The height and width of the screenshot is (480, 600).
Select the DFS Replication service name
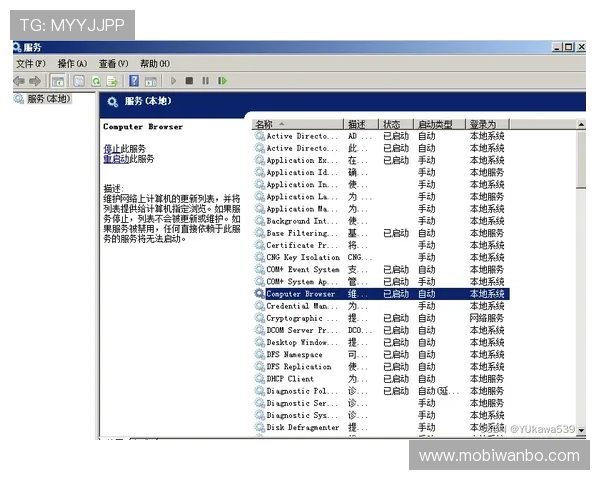coord(298,367)
